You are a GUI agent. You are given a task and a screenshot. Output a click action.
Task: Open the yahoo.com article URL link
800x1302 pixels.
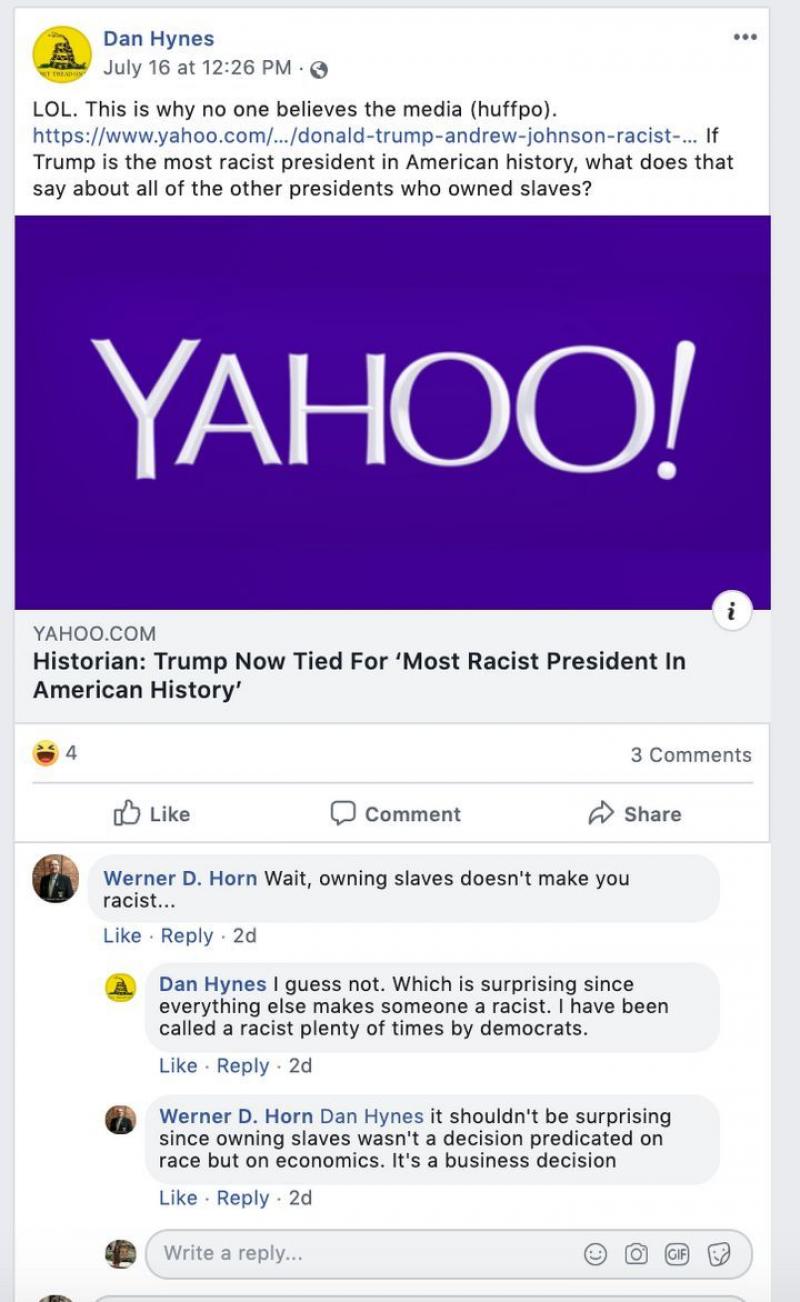[364, 136]
